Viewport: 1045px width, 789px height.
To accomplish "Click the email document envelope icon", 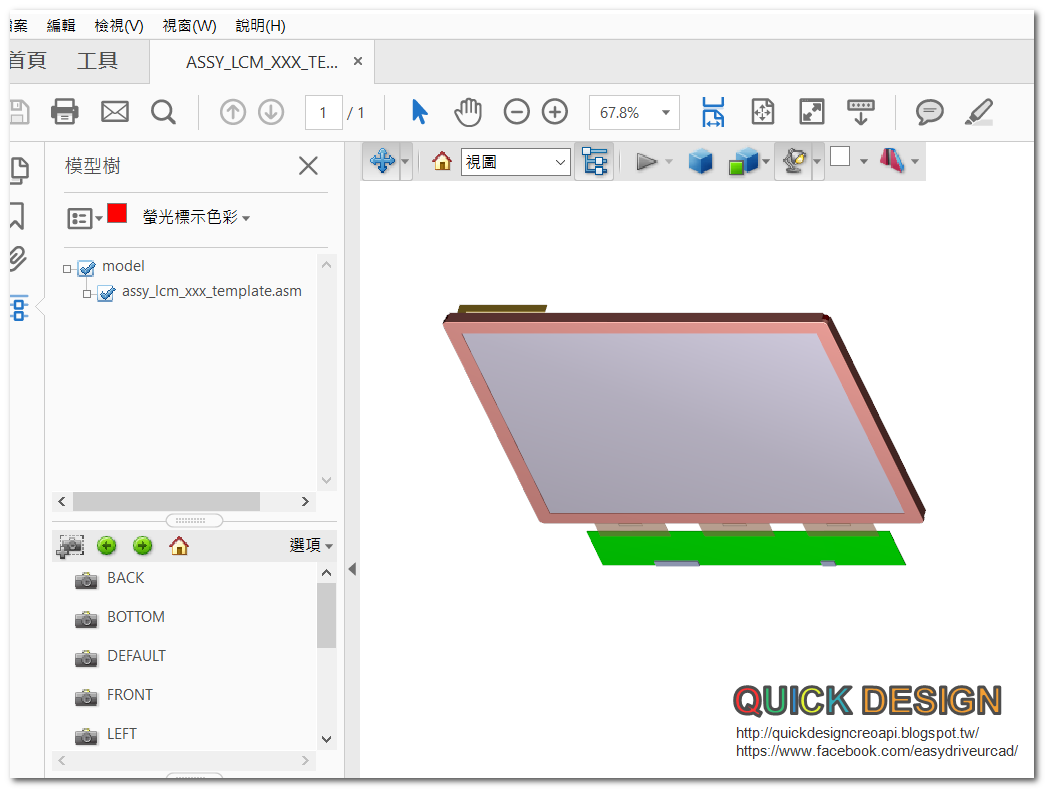I will (x=114, y=112).
